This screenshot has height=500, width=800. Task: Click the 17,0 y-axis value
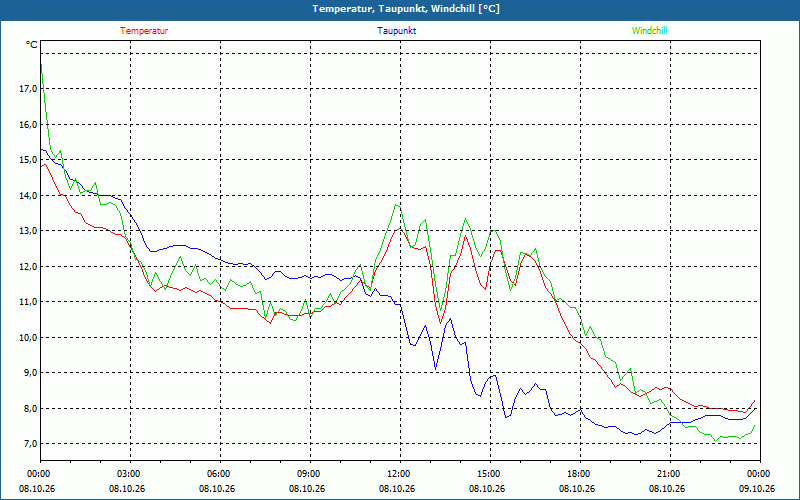coord(28,89)
